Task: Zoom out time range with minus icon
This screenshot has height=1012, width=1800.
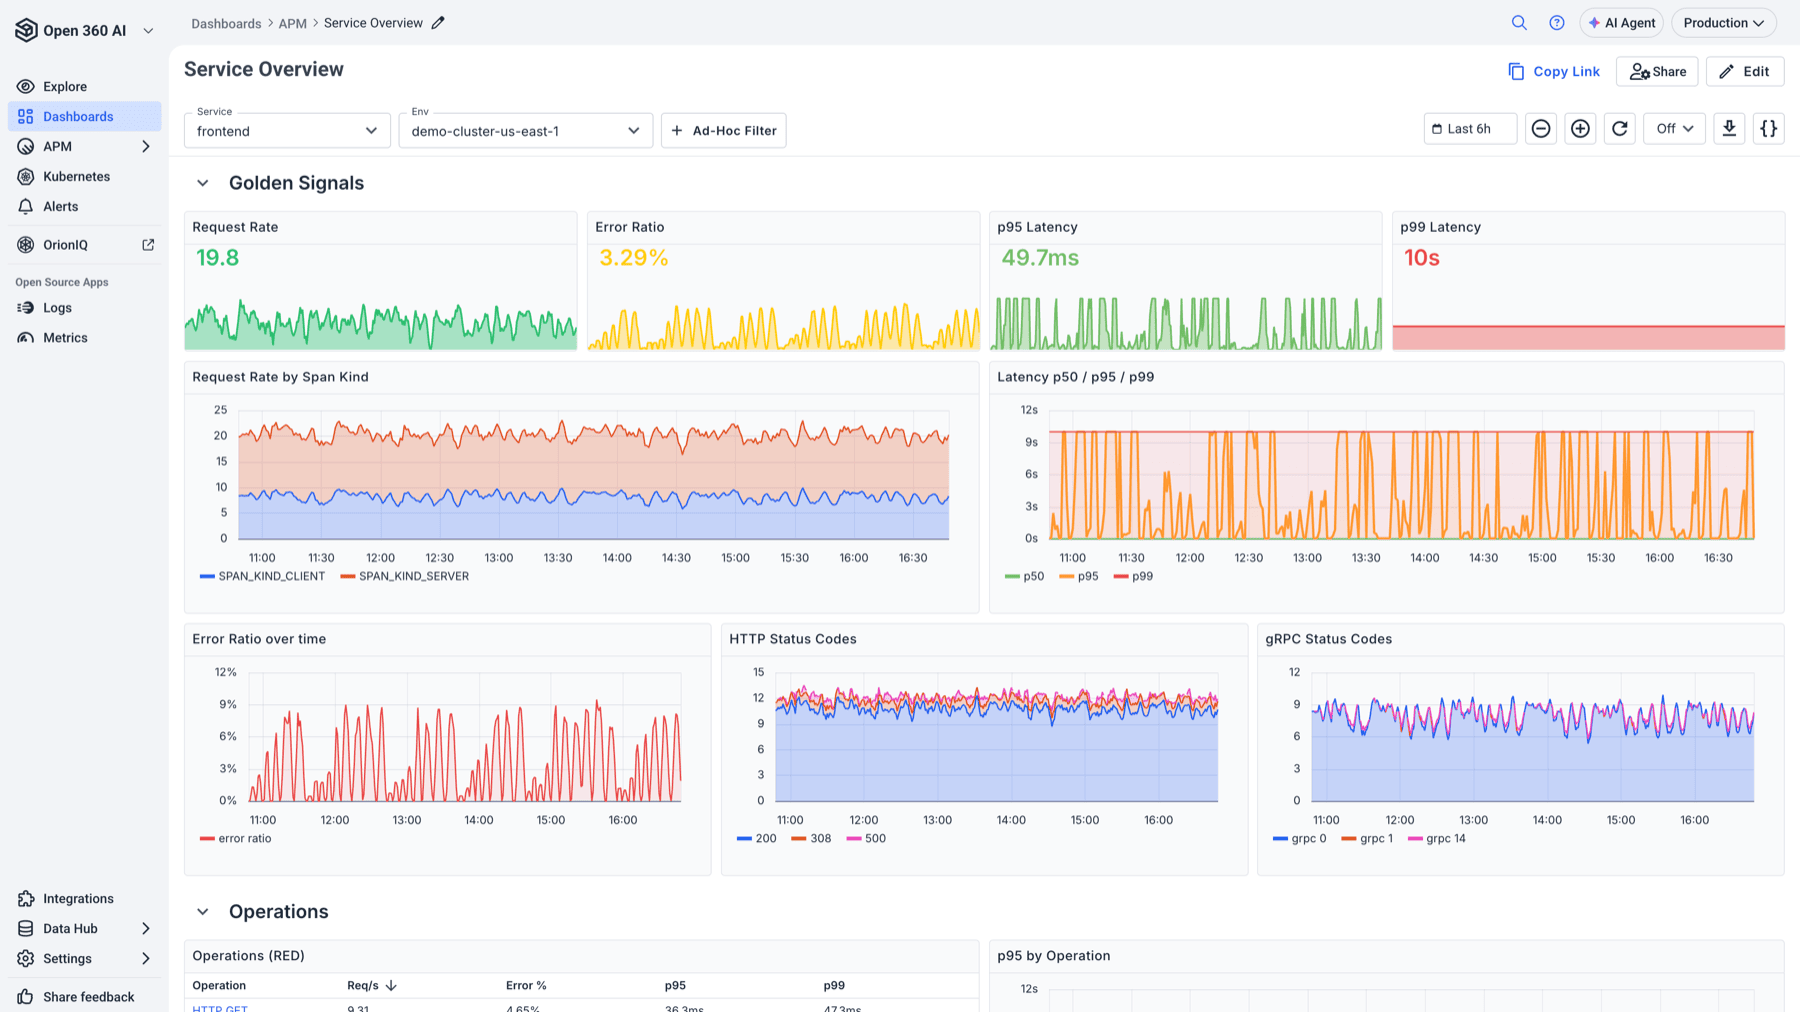Action: tap(1541, 129)
